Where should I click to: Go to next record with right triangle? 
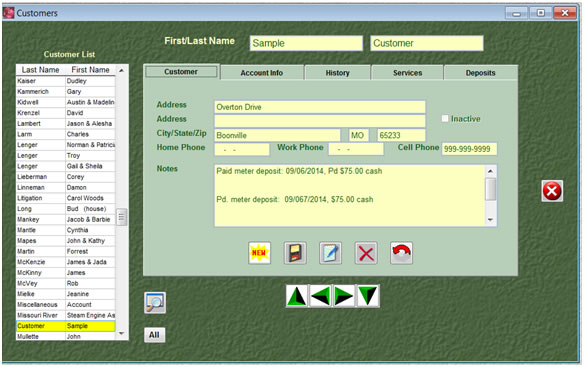[343, 296]
